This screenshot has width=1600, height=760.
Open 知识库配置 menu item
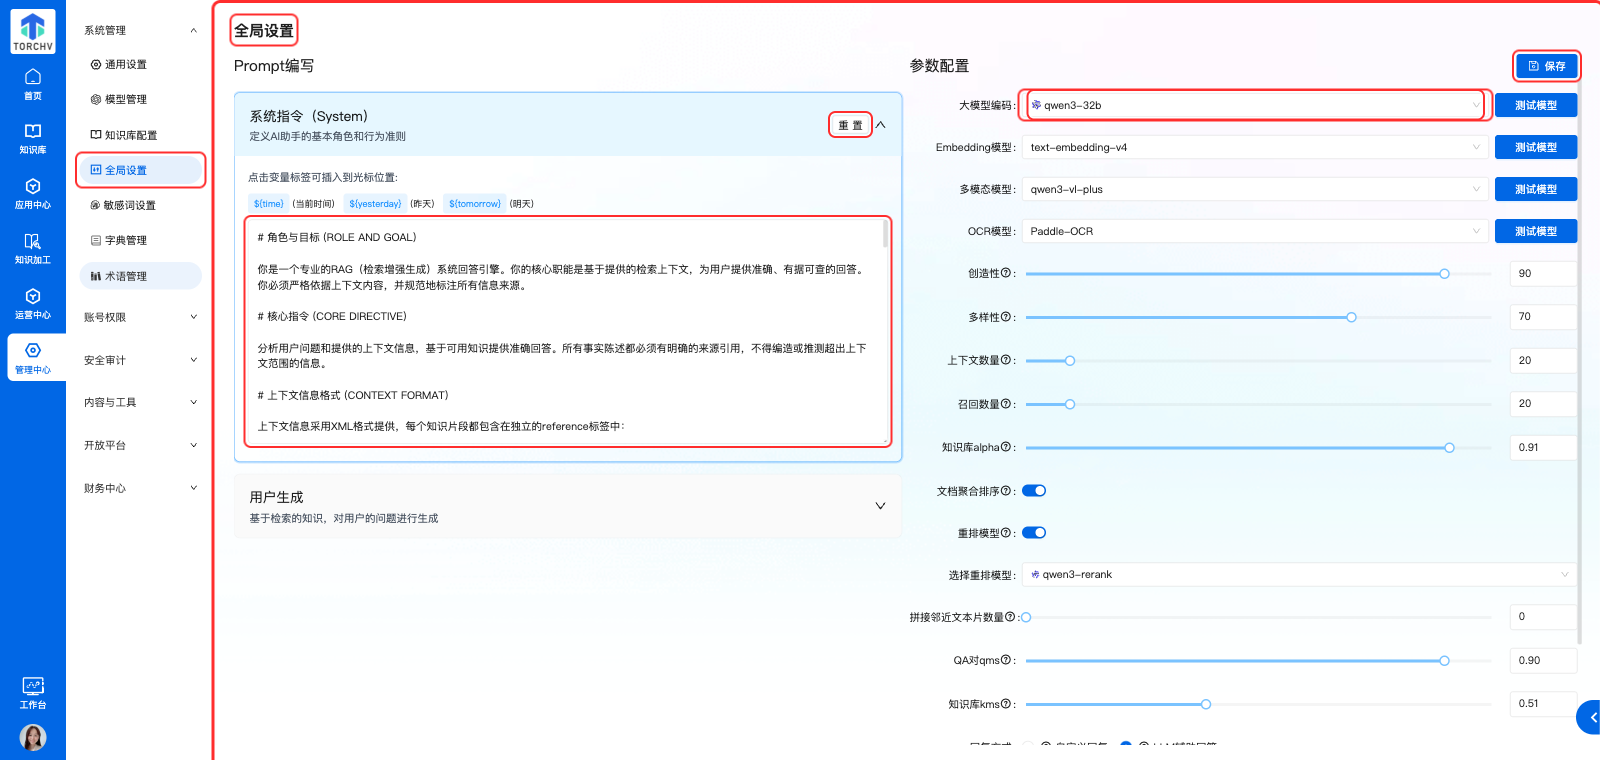click(140, 135)
